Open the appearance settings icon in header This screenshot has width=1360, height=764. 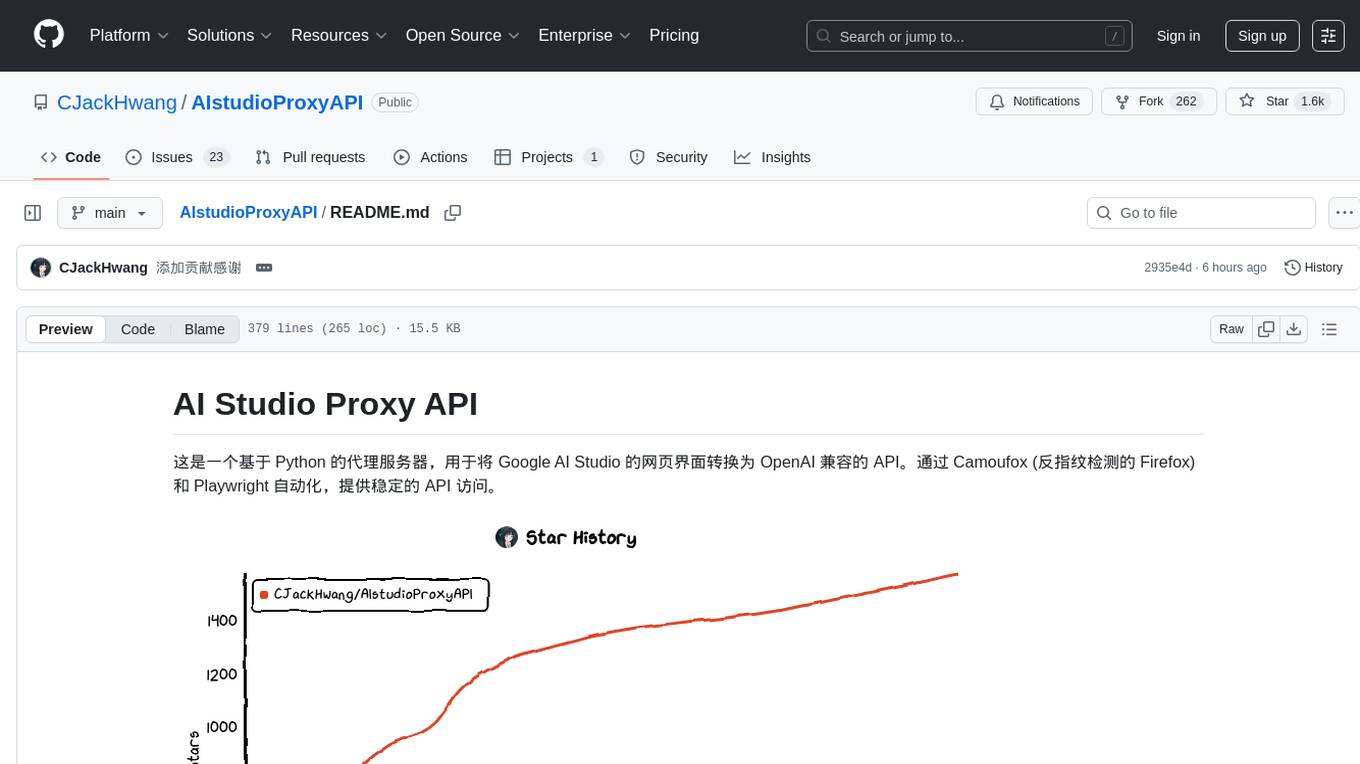[1328, 36]
